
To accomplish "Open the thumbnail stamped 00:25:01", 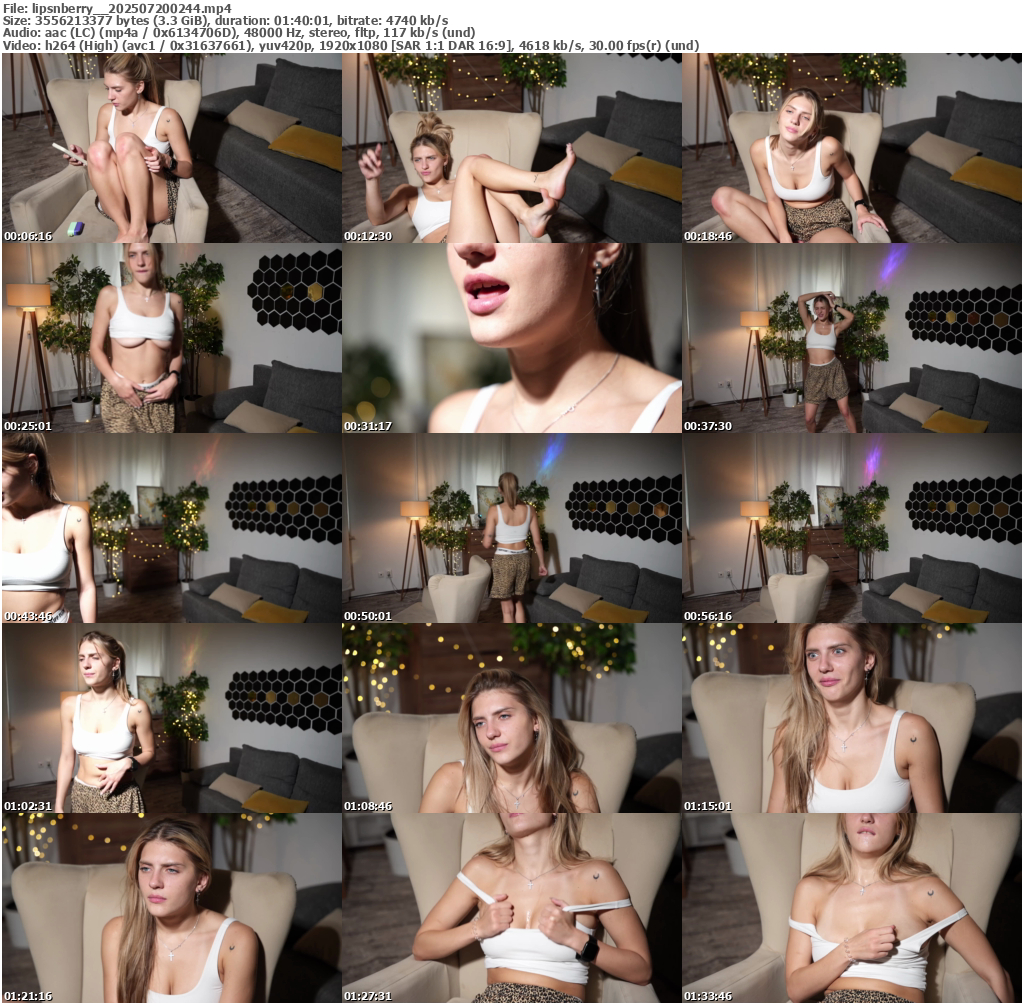I will (172, 338).
